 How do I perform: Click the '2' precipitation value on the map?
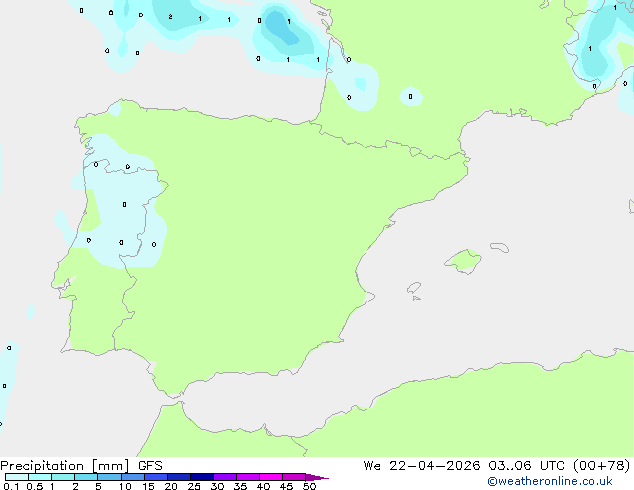coord(170,17)
